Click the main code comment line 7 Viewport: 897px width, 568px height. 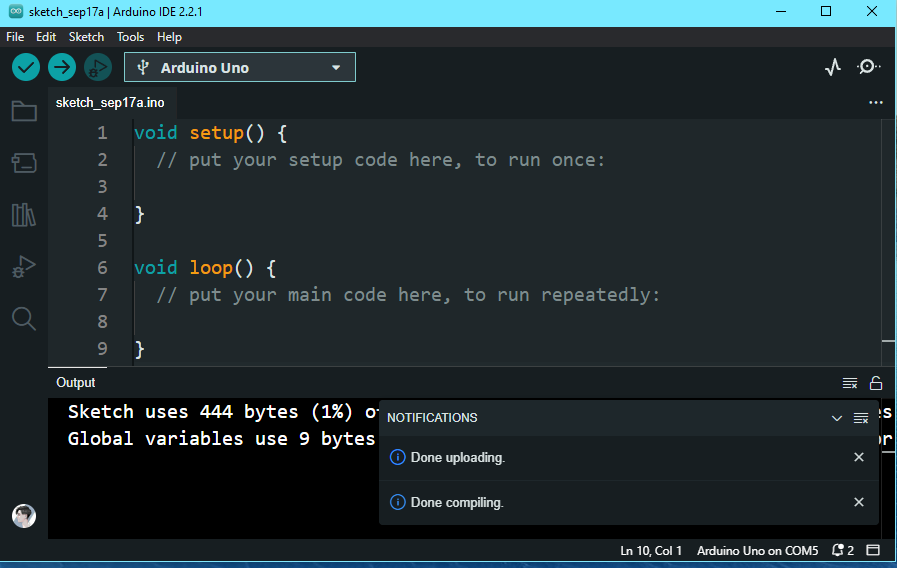tap(408, 295)
